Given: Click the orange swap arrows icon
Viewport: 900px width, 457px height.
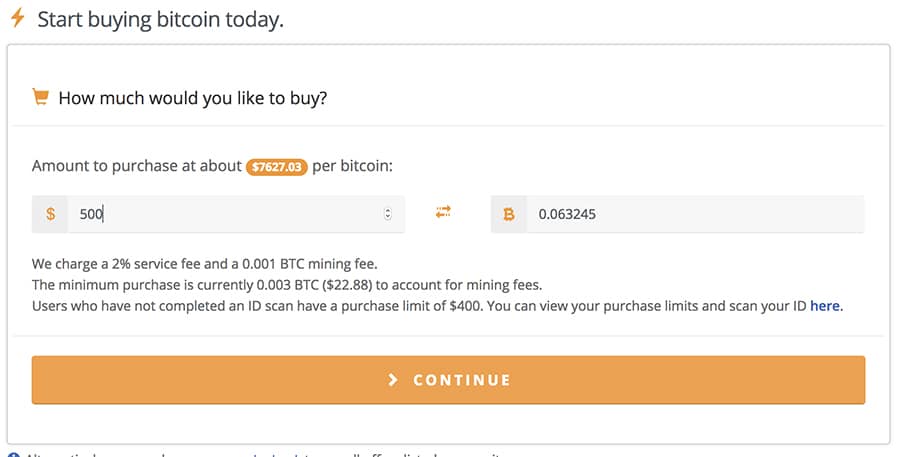Looking at the screenshot, I should click(443, 212).
